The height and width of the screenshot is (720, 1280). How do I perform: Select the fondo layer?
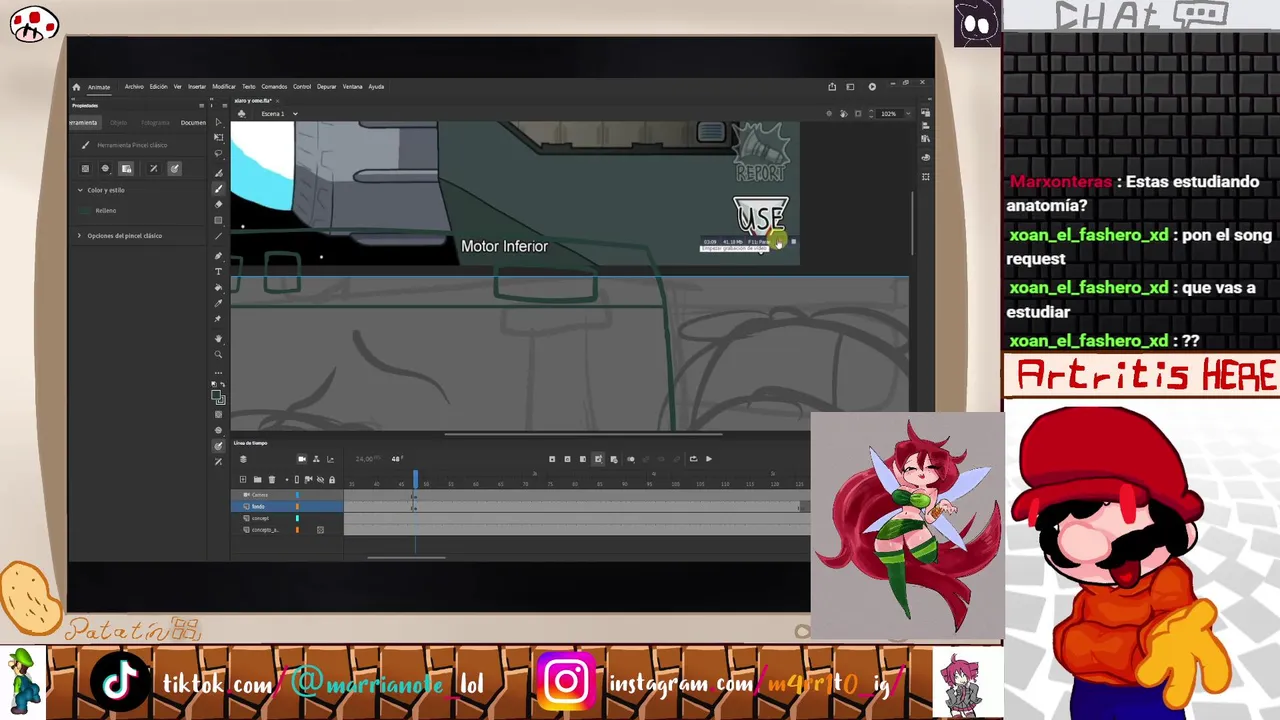point(287,507)
